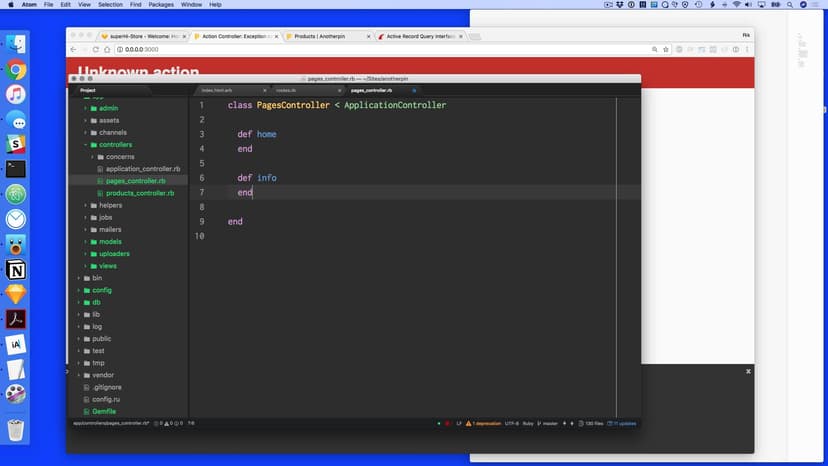This screenshot has height=466, width=828.
Task: Open iTunes from the dock
Action: pos(16,95)
